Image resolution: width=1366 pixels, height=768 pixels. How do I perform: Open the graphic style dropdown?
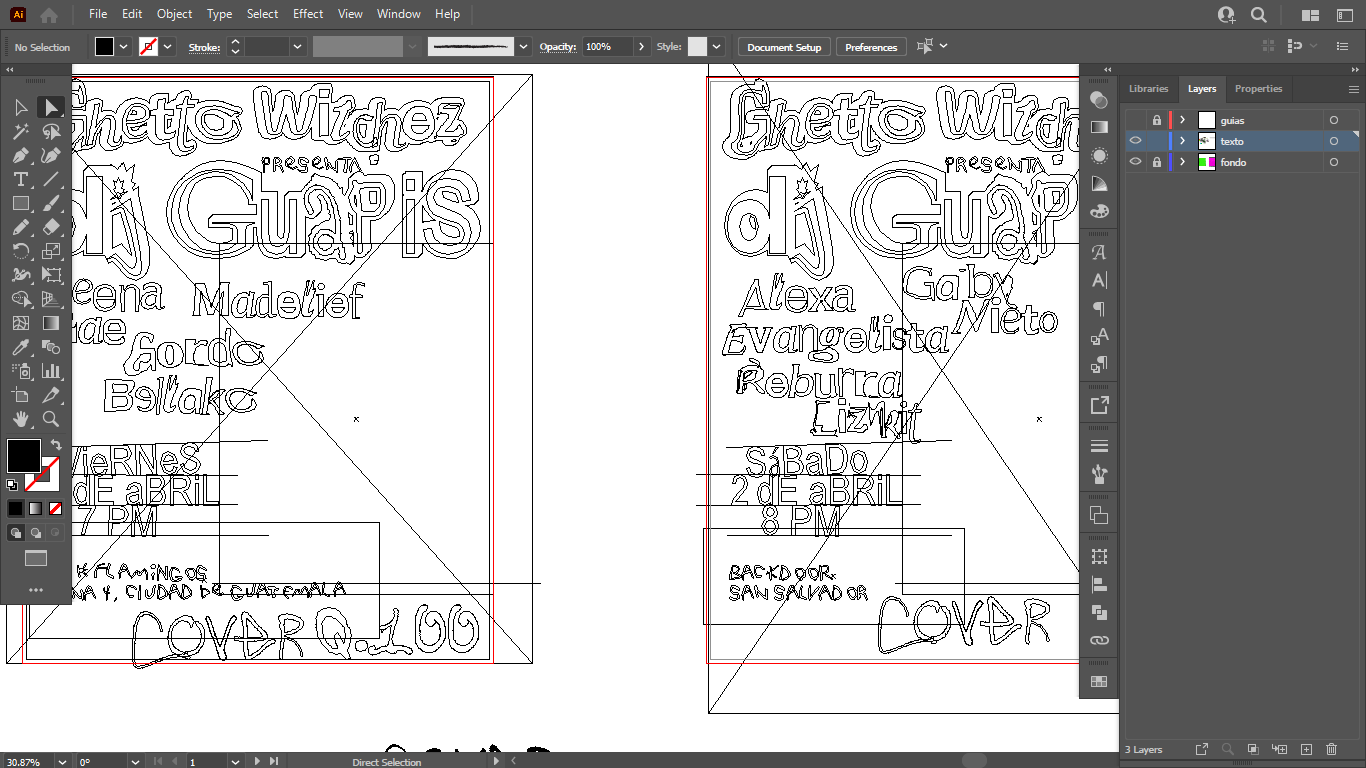pyautogui.click(x=718, y=47)
